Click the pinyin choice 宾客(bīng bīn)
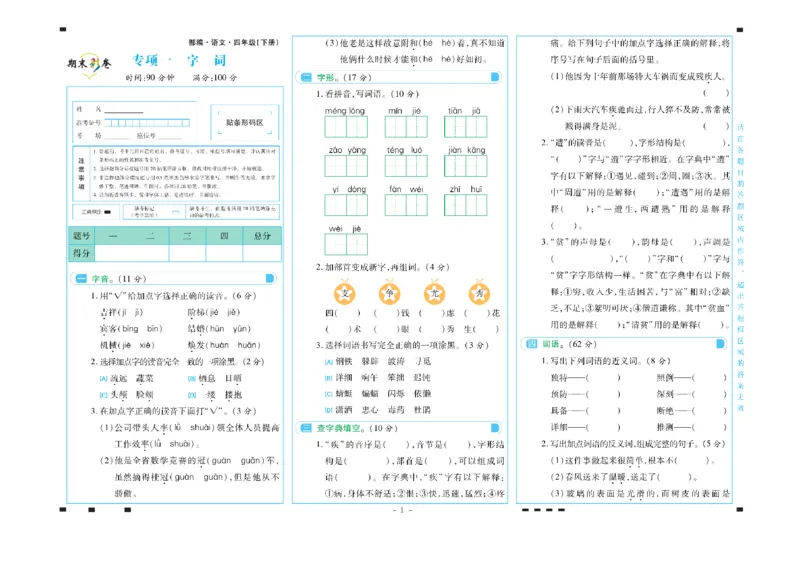This screenshot has height=566, width=800. point(131,329)
